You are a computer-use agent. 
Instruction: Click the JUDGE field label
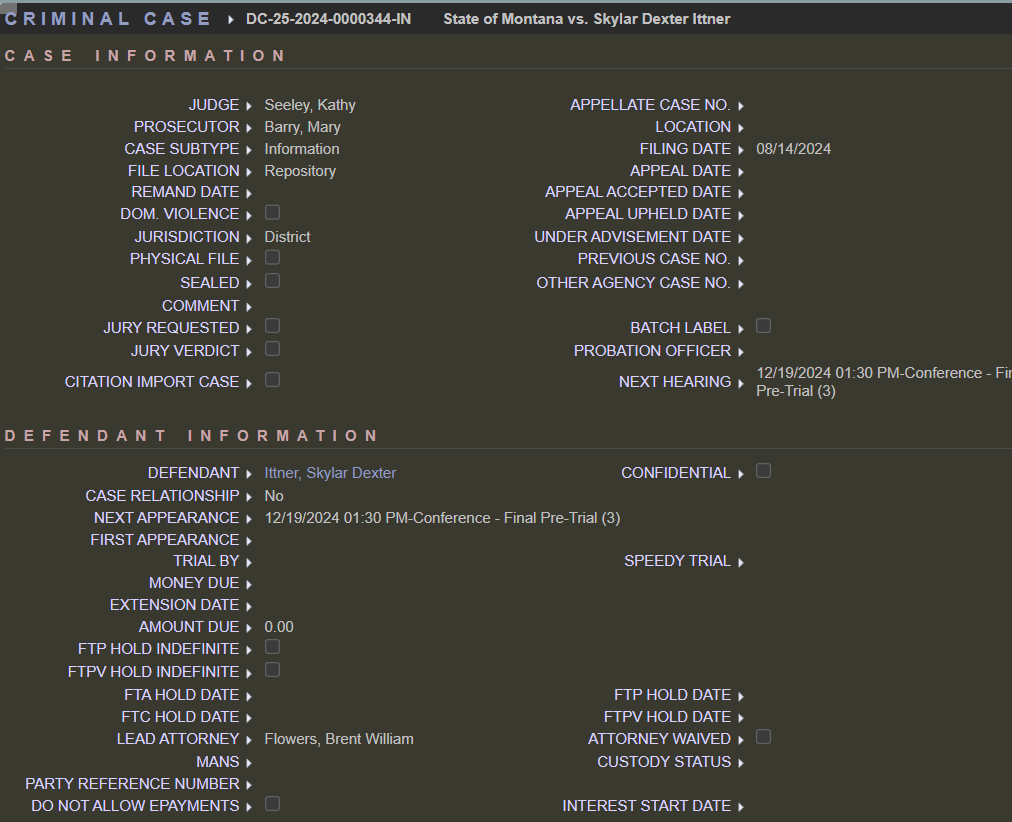(x=214, y=105)
